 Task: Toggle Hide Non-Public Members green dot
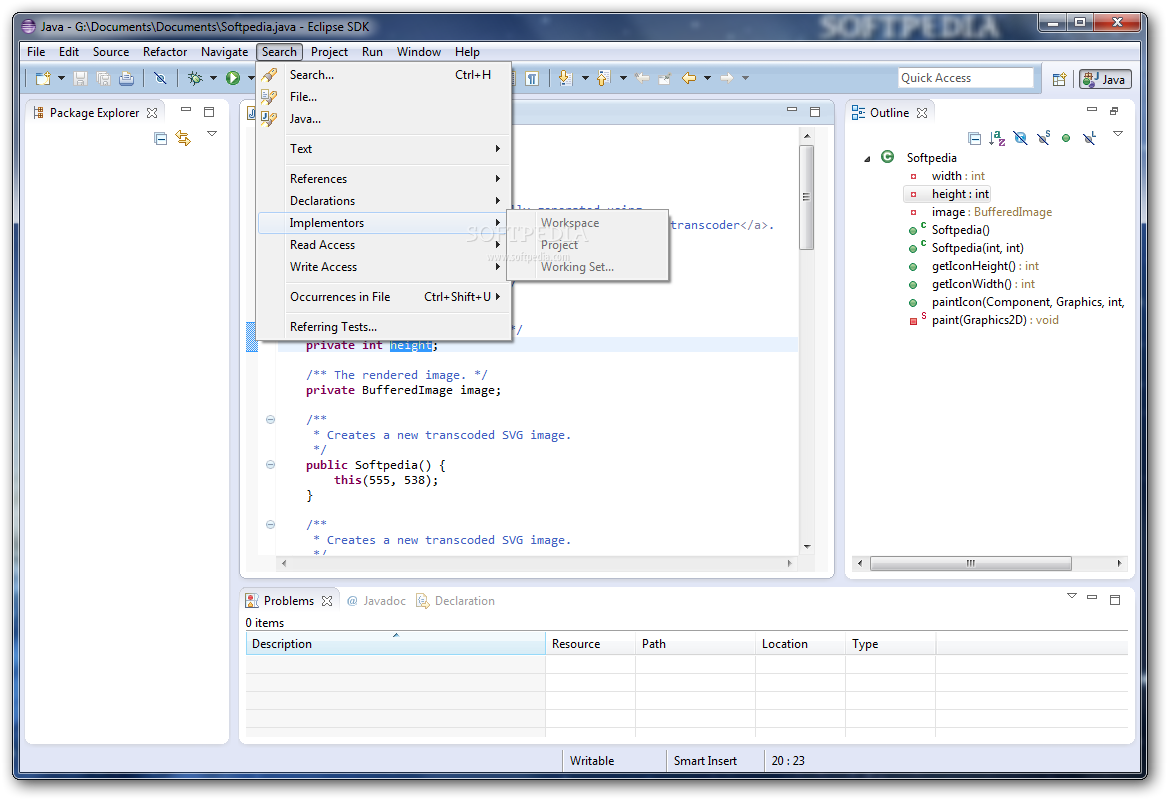click(1066, 139)
